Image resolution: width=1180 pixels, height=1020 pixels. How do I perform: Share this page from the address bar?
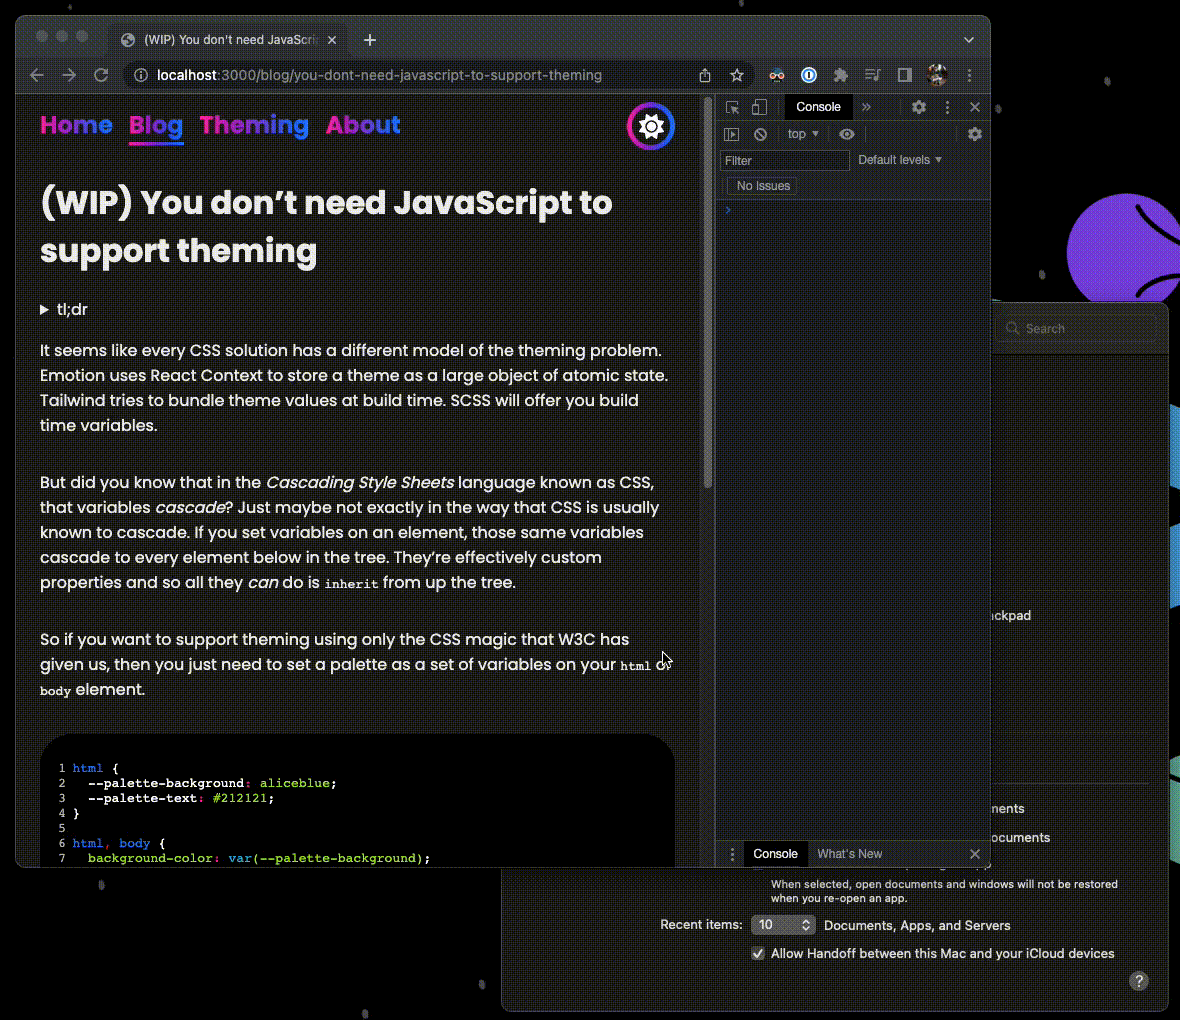tap(704, 75)
